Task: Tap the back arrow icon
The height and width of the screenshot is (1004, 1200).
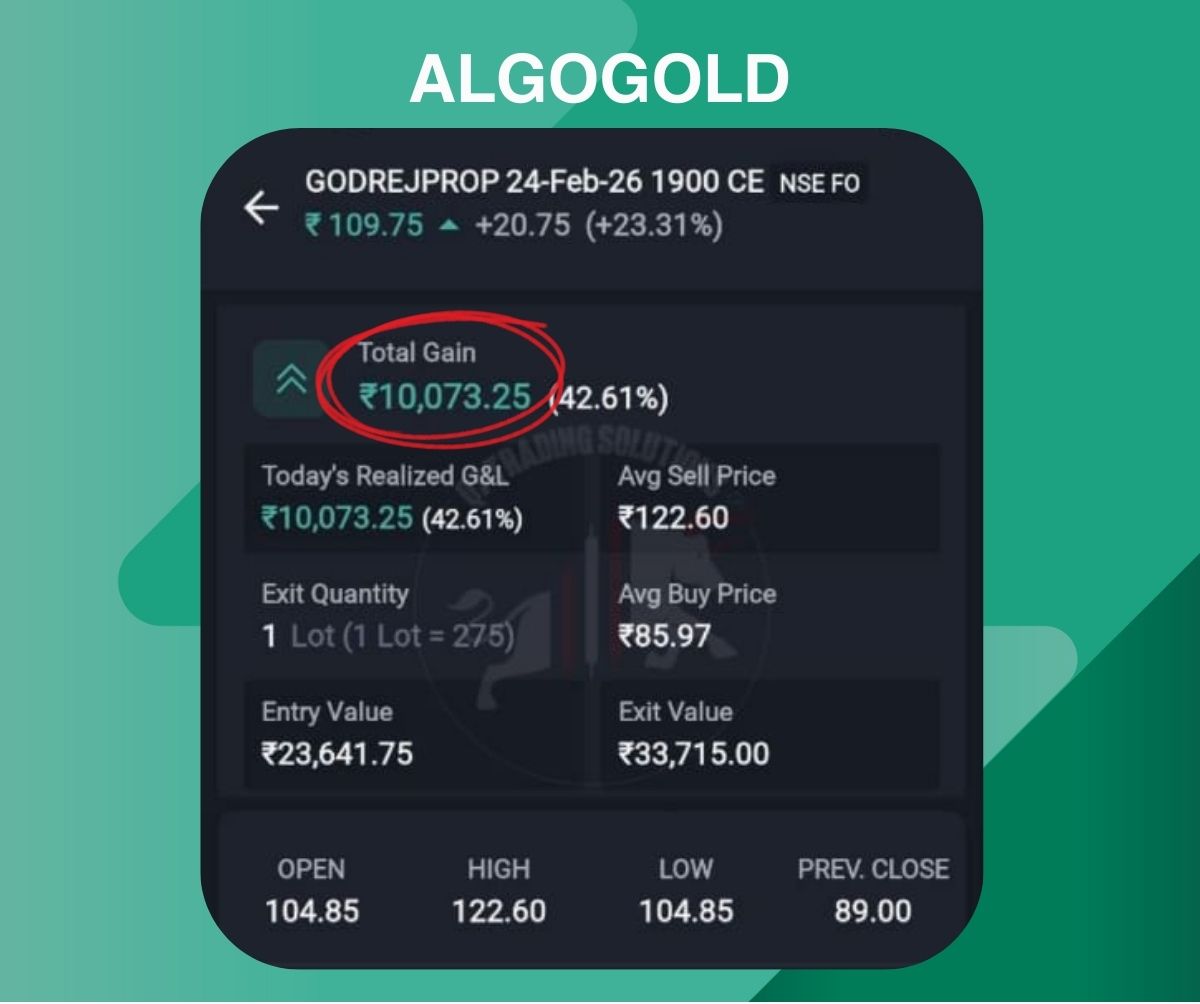Action: coord(261,208)
